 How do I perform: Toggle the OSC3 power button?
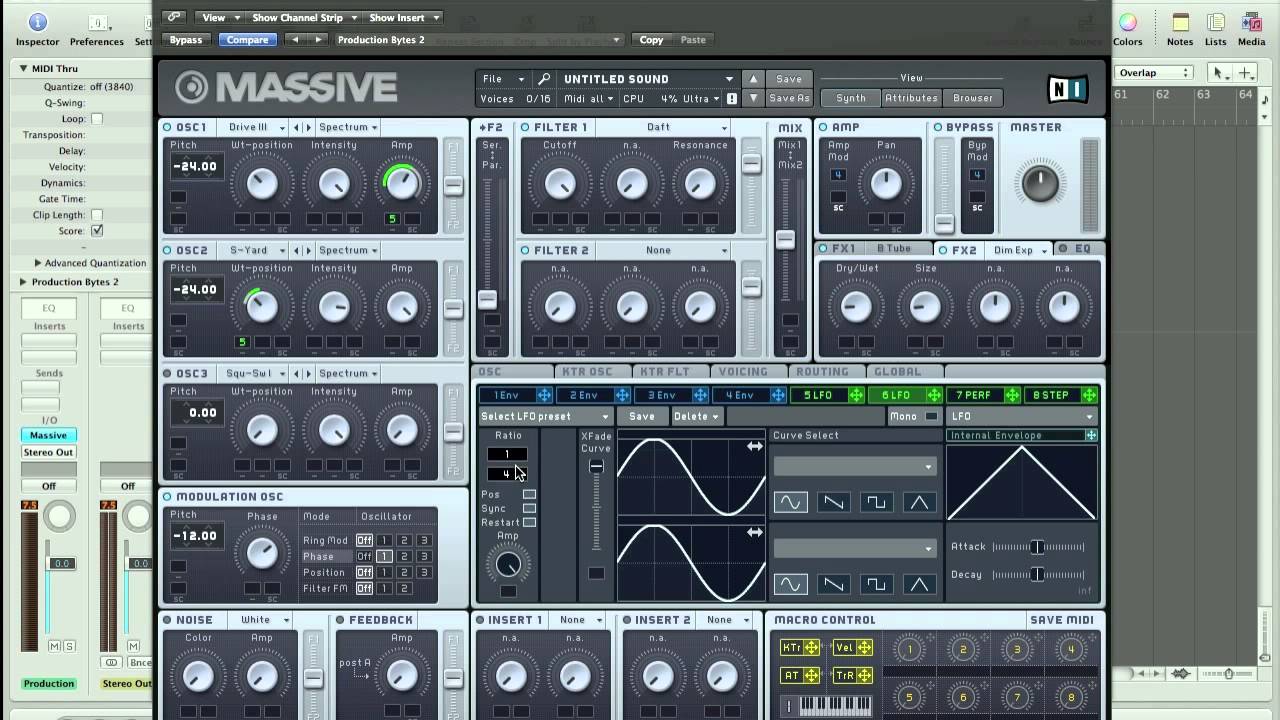168,373
